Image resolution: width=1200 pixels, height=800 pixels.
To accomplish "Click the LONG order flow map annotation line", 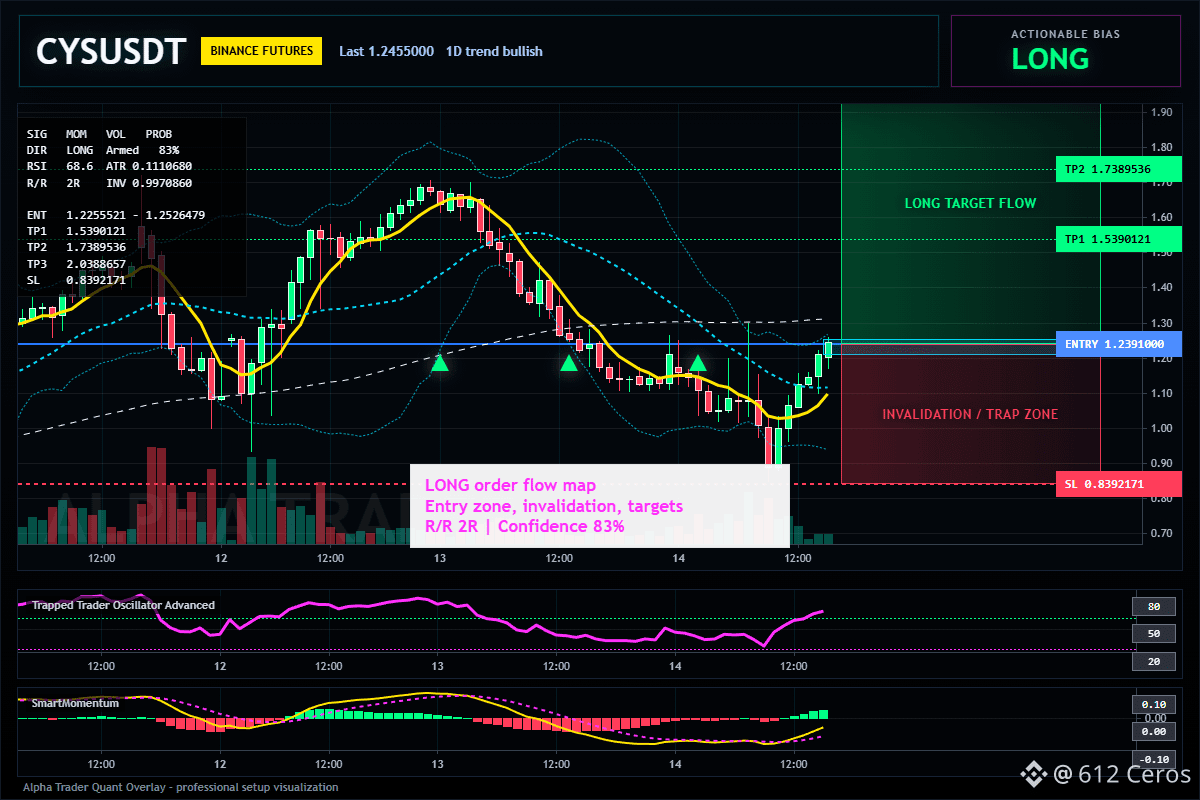I will [x=510, y=486].
